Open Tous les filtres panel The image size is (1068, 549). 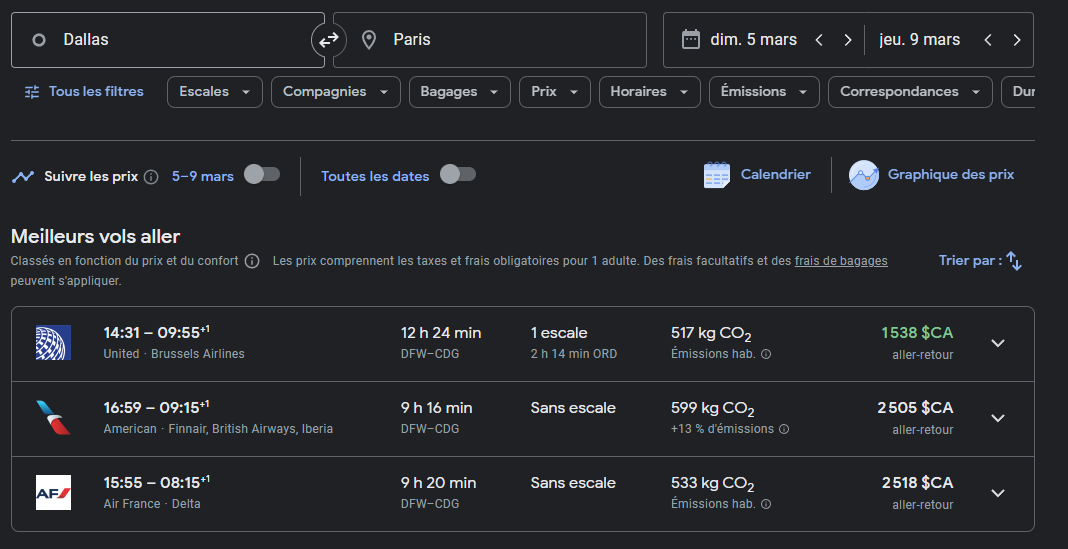point(84,91)
